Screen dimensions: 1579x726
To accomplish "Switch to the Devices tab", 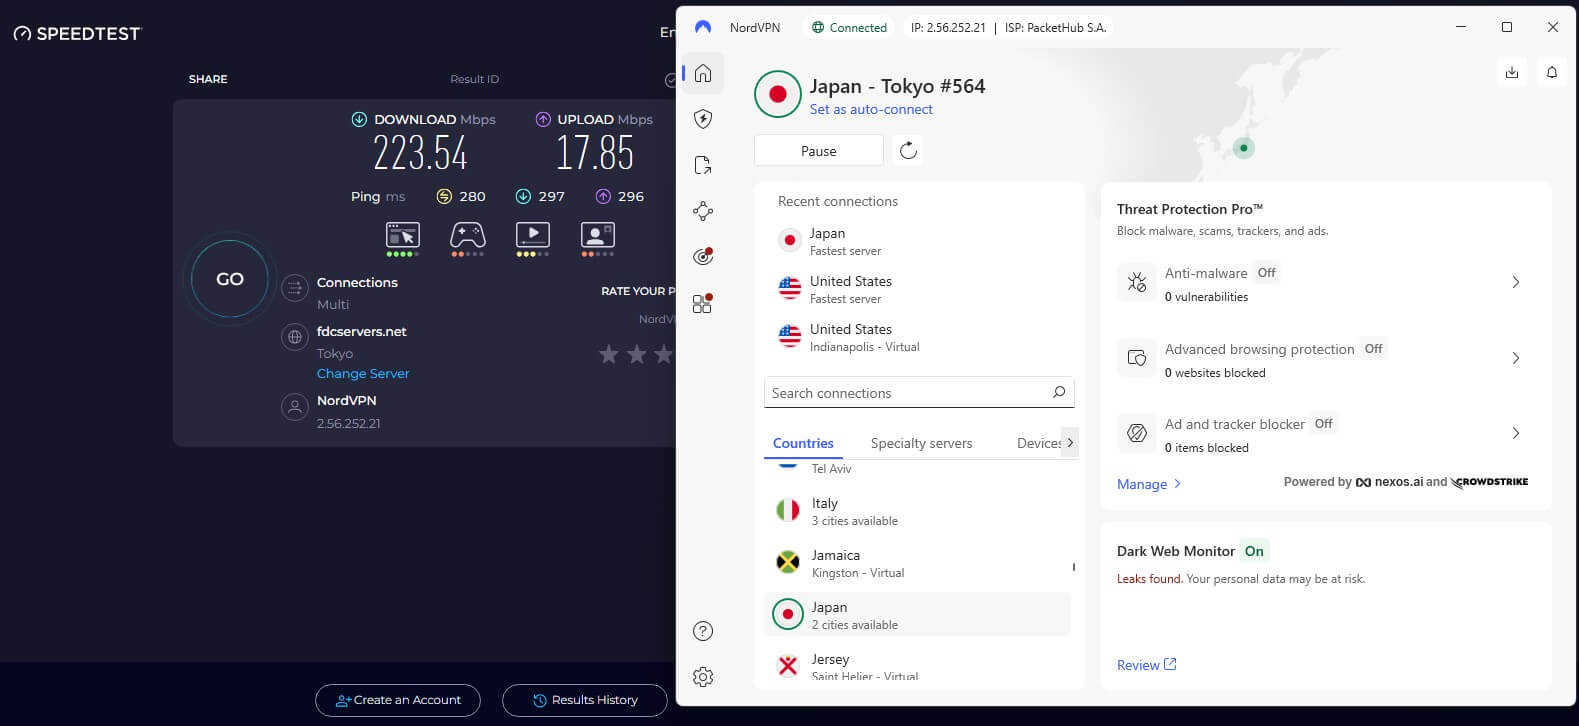I will (x=1039, y=443).
